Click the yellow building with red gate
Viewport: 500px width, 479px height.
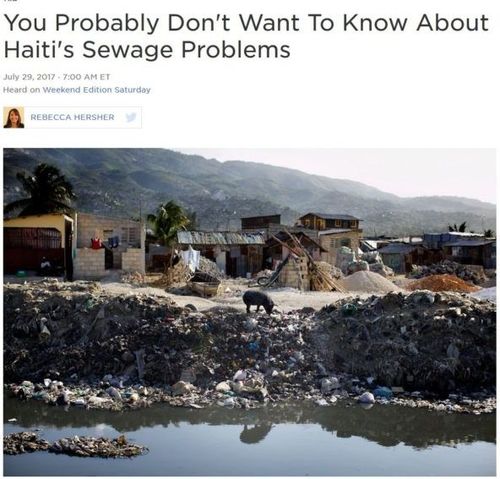[x=37, y=244]
